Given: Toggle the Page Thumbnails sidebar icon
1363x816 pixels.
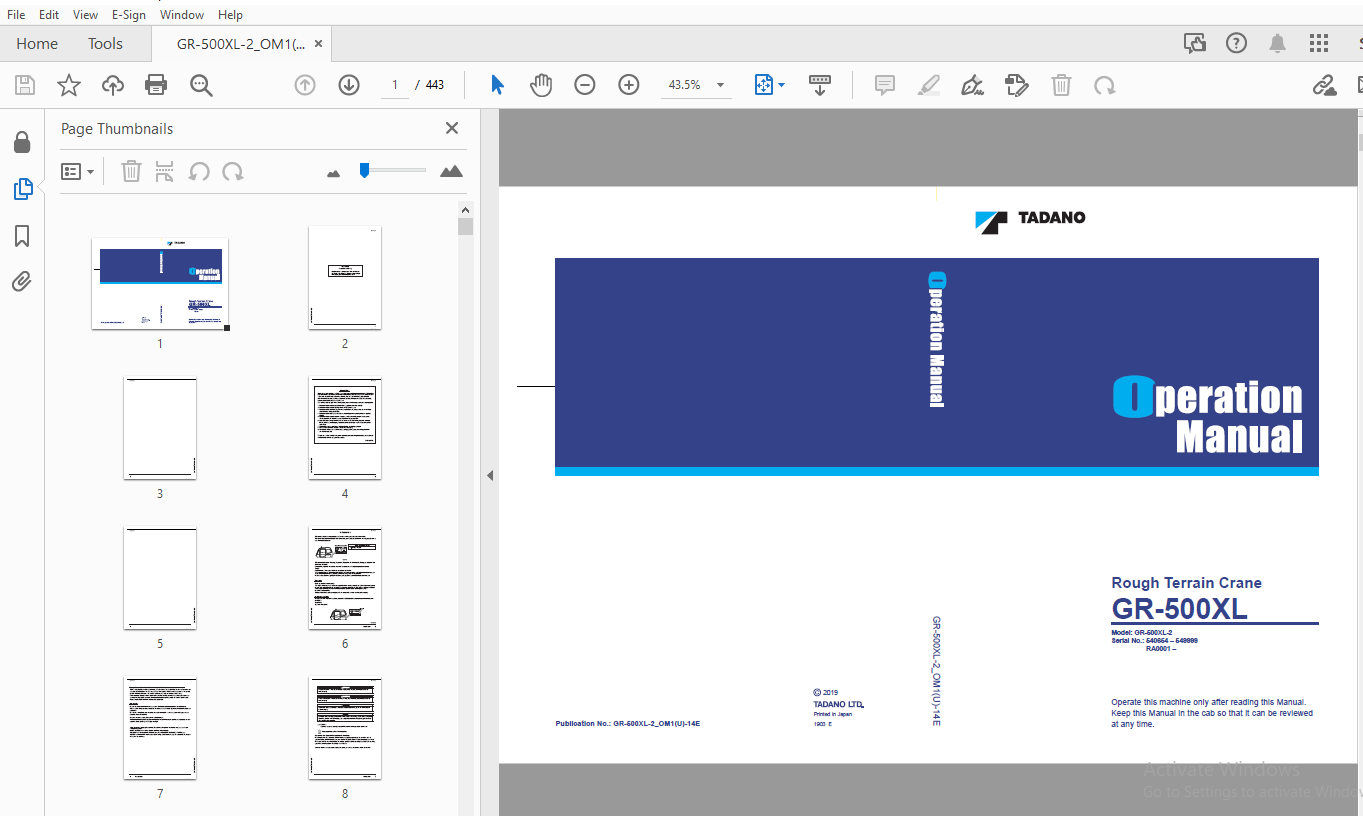Looking at the screenshot, I should click(22, 188).
